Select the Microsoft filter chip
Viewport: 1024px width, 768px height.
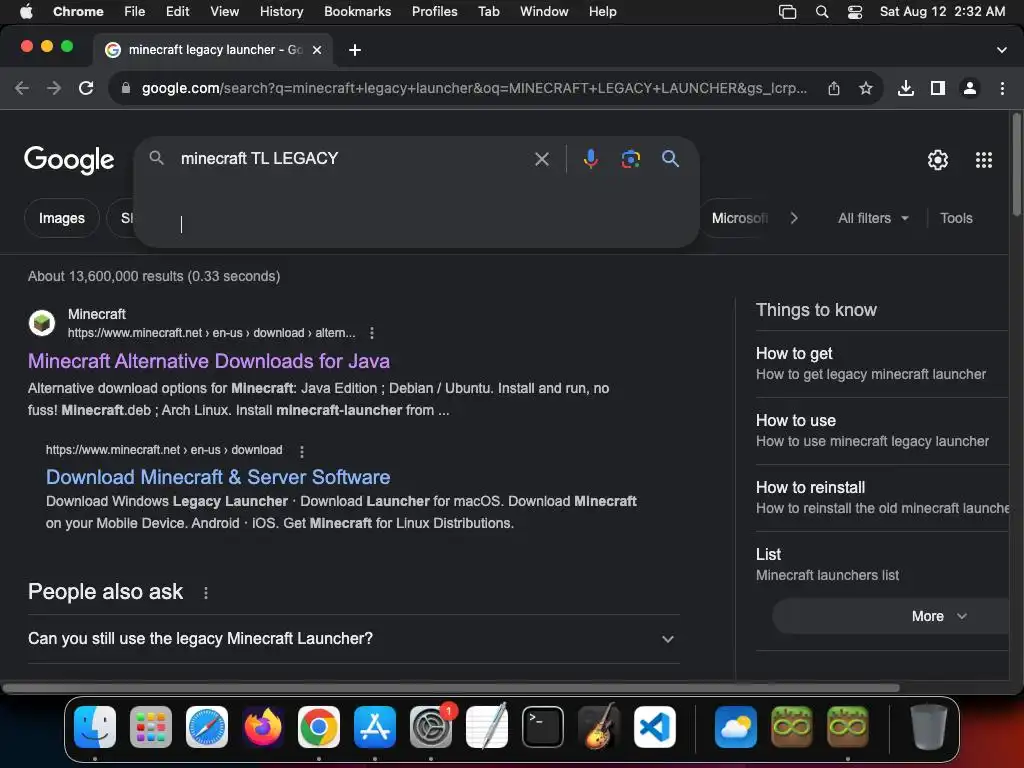(740, 218)
